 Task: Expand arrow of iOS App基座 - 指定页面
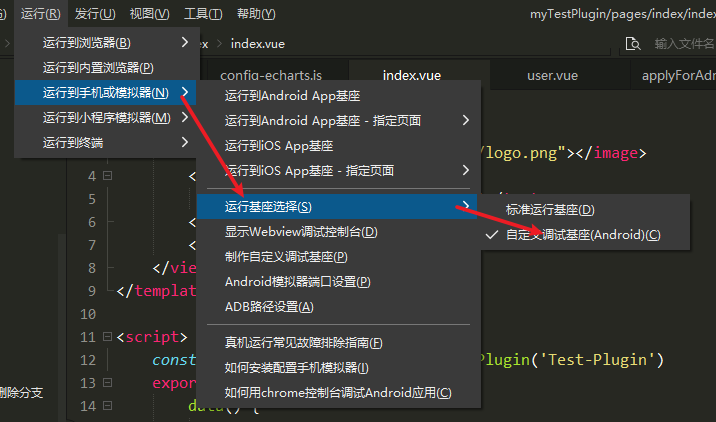click(465, 170)
